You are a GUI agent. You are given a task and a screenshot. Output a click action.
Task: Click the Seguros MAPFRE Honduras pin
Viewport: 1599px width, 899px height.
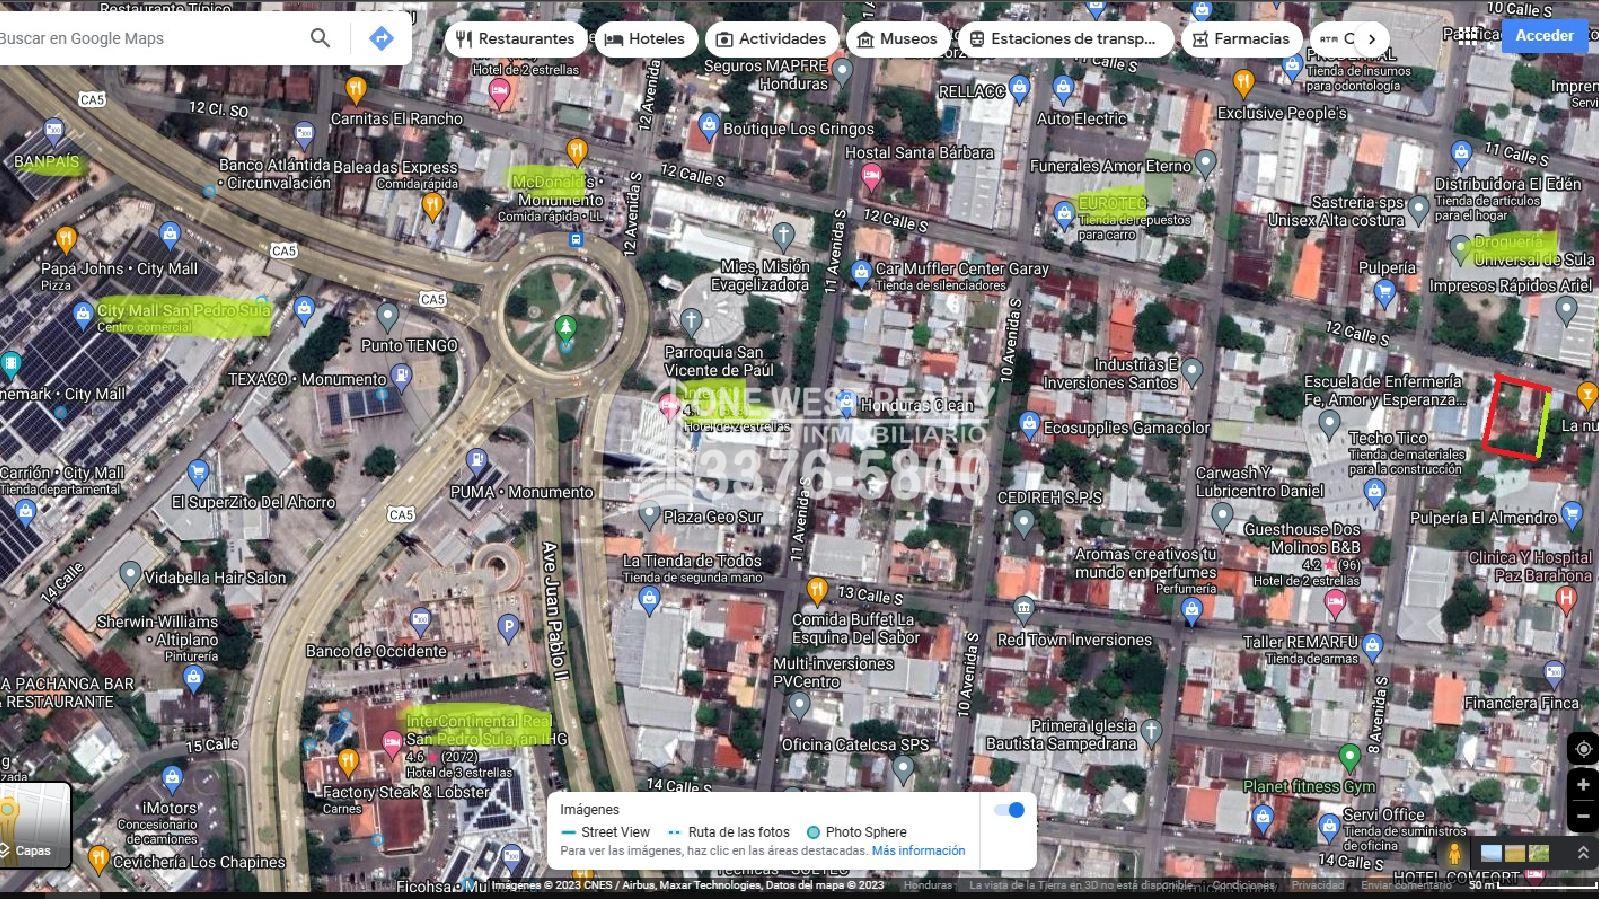pyautogui.click(x=843, y=71)
